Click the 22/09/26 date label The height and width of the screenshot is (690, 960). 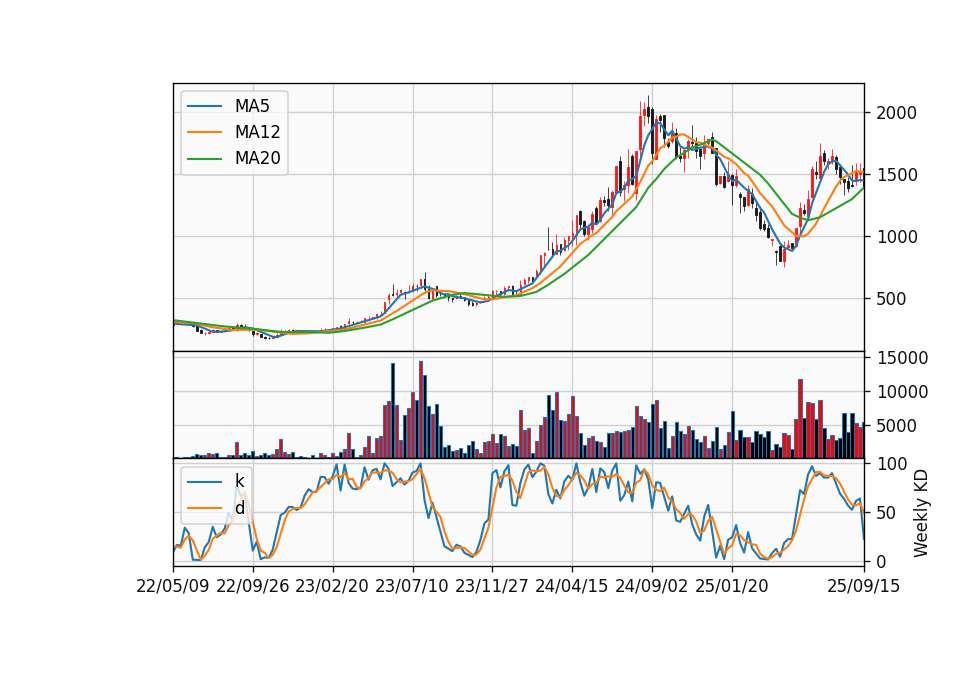tap(253, 586)
